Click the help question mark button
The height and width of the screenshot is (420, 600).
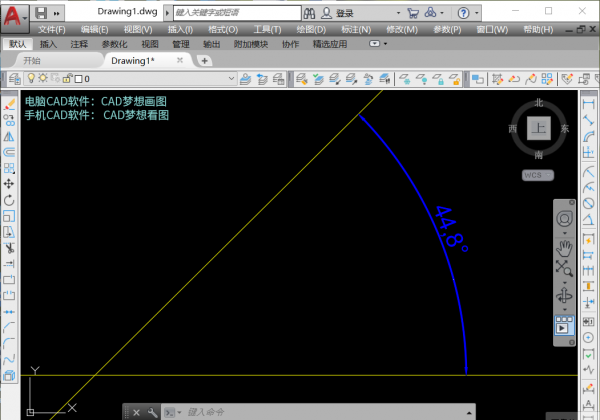coord(463,13)
